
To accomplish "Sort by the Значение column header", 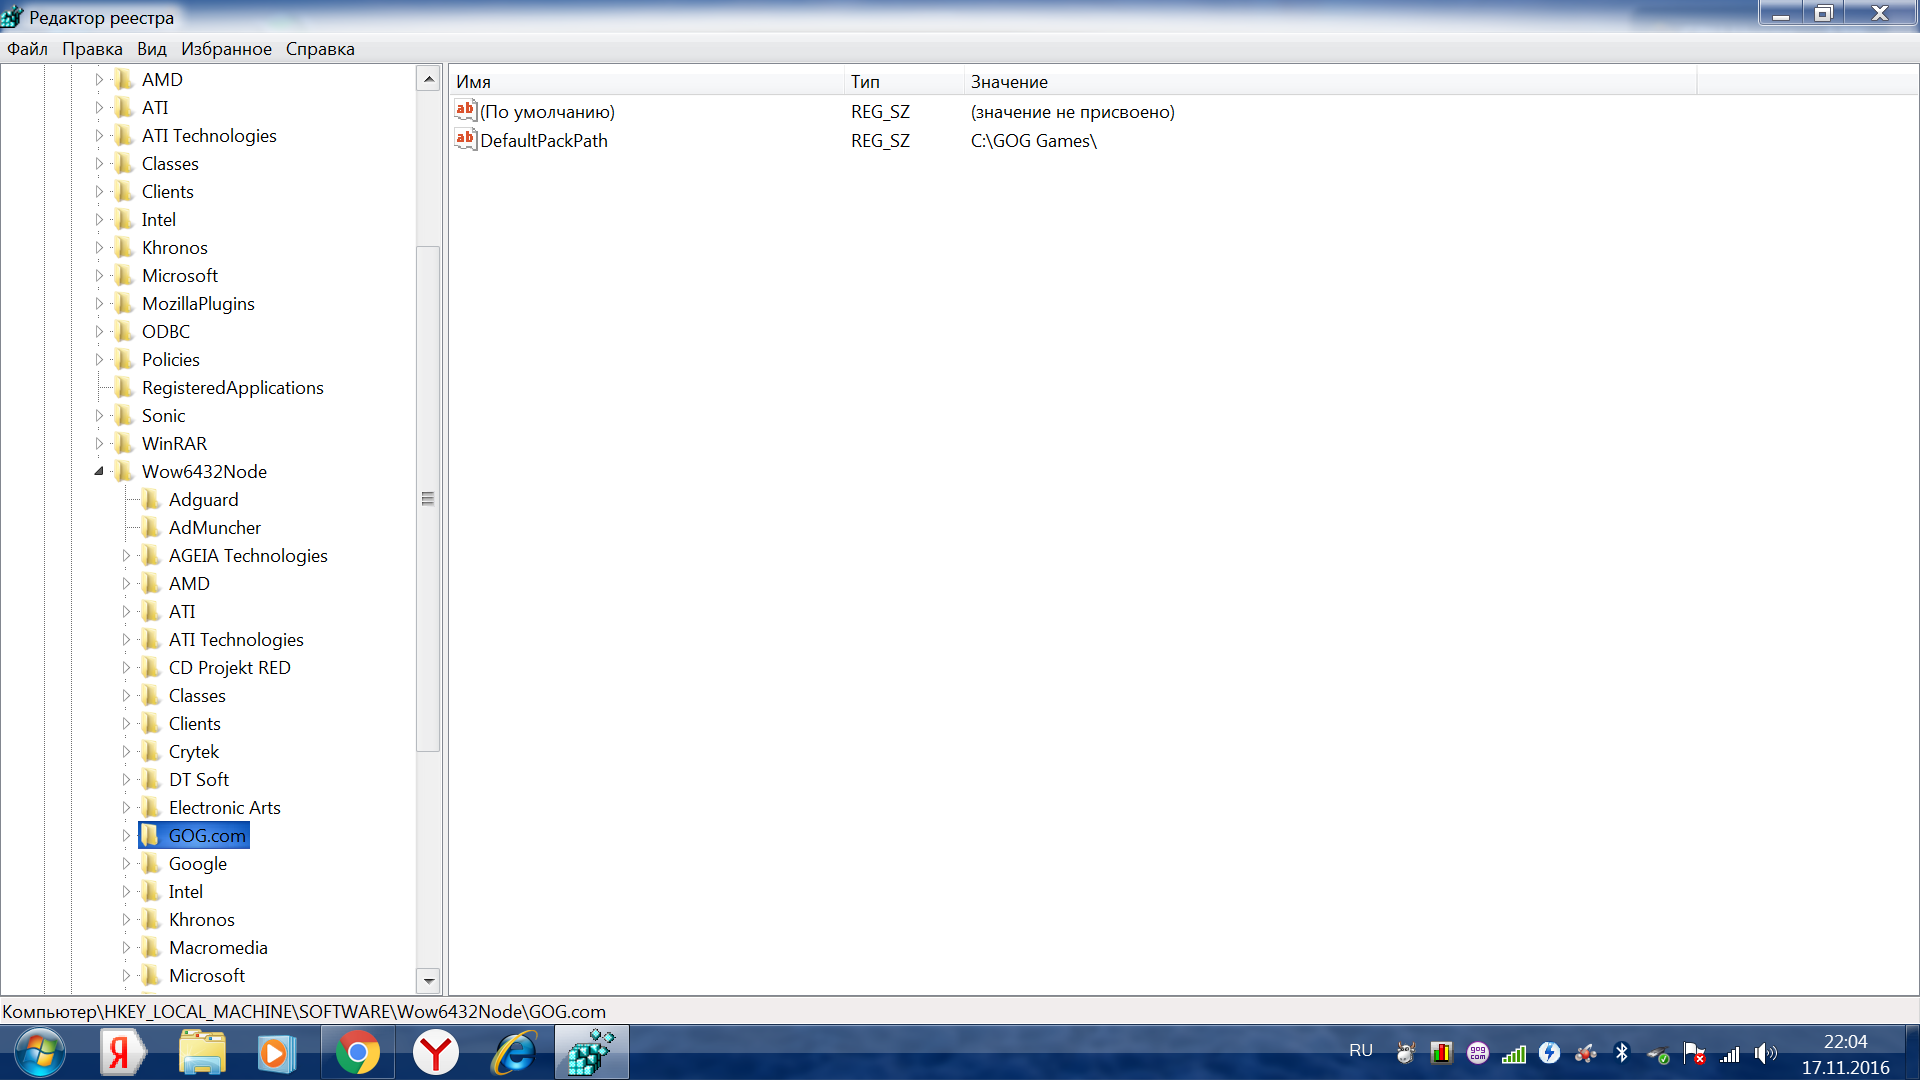I will (x=1330, y=82).
